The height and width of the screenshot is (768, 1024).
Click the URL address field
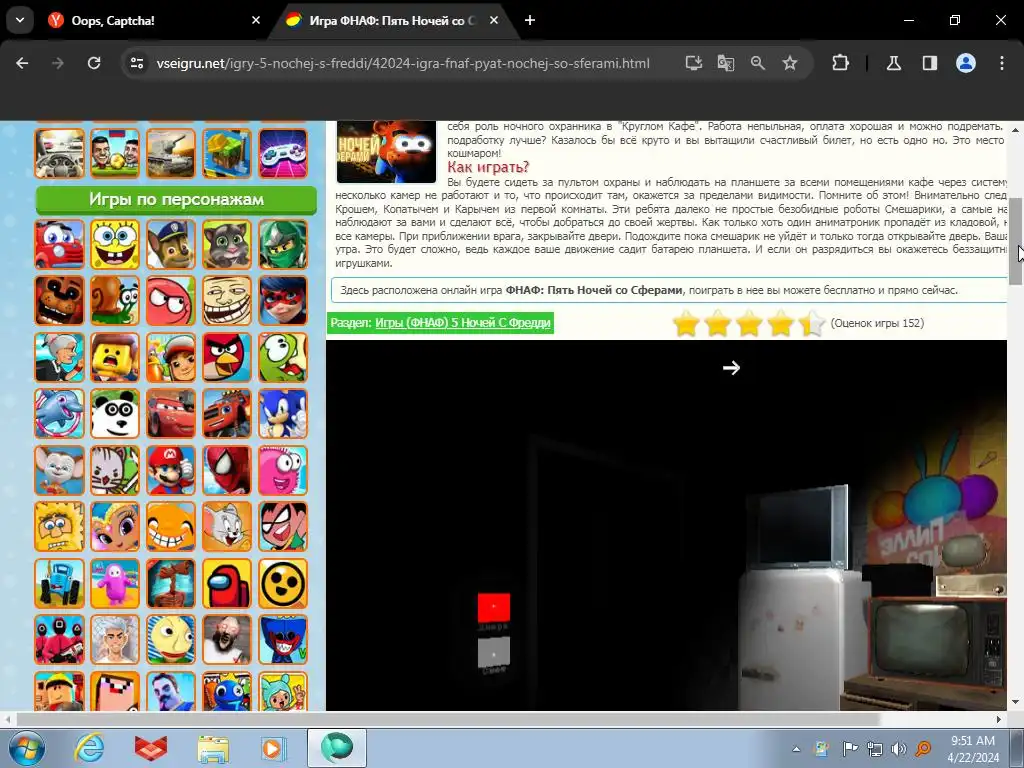(x=403, y=63)
